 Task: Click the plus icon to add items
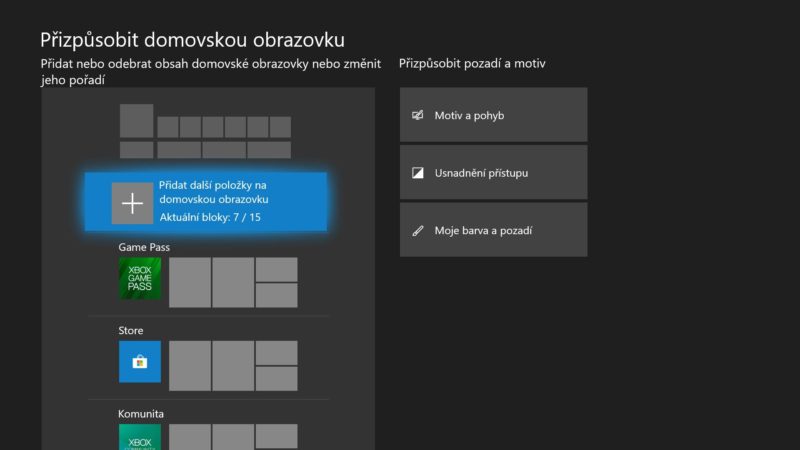point(132,203)
